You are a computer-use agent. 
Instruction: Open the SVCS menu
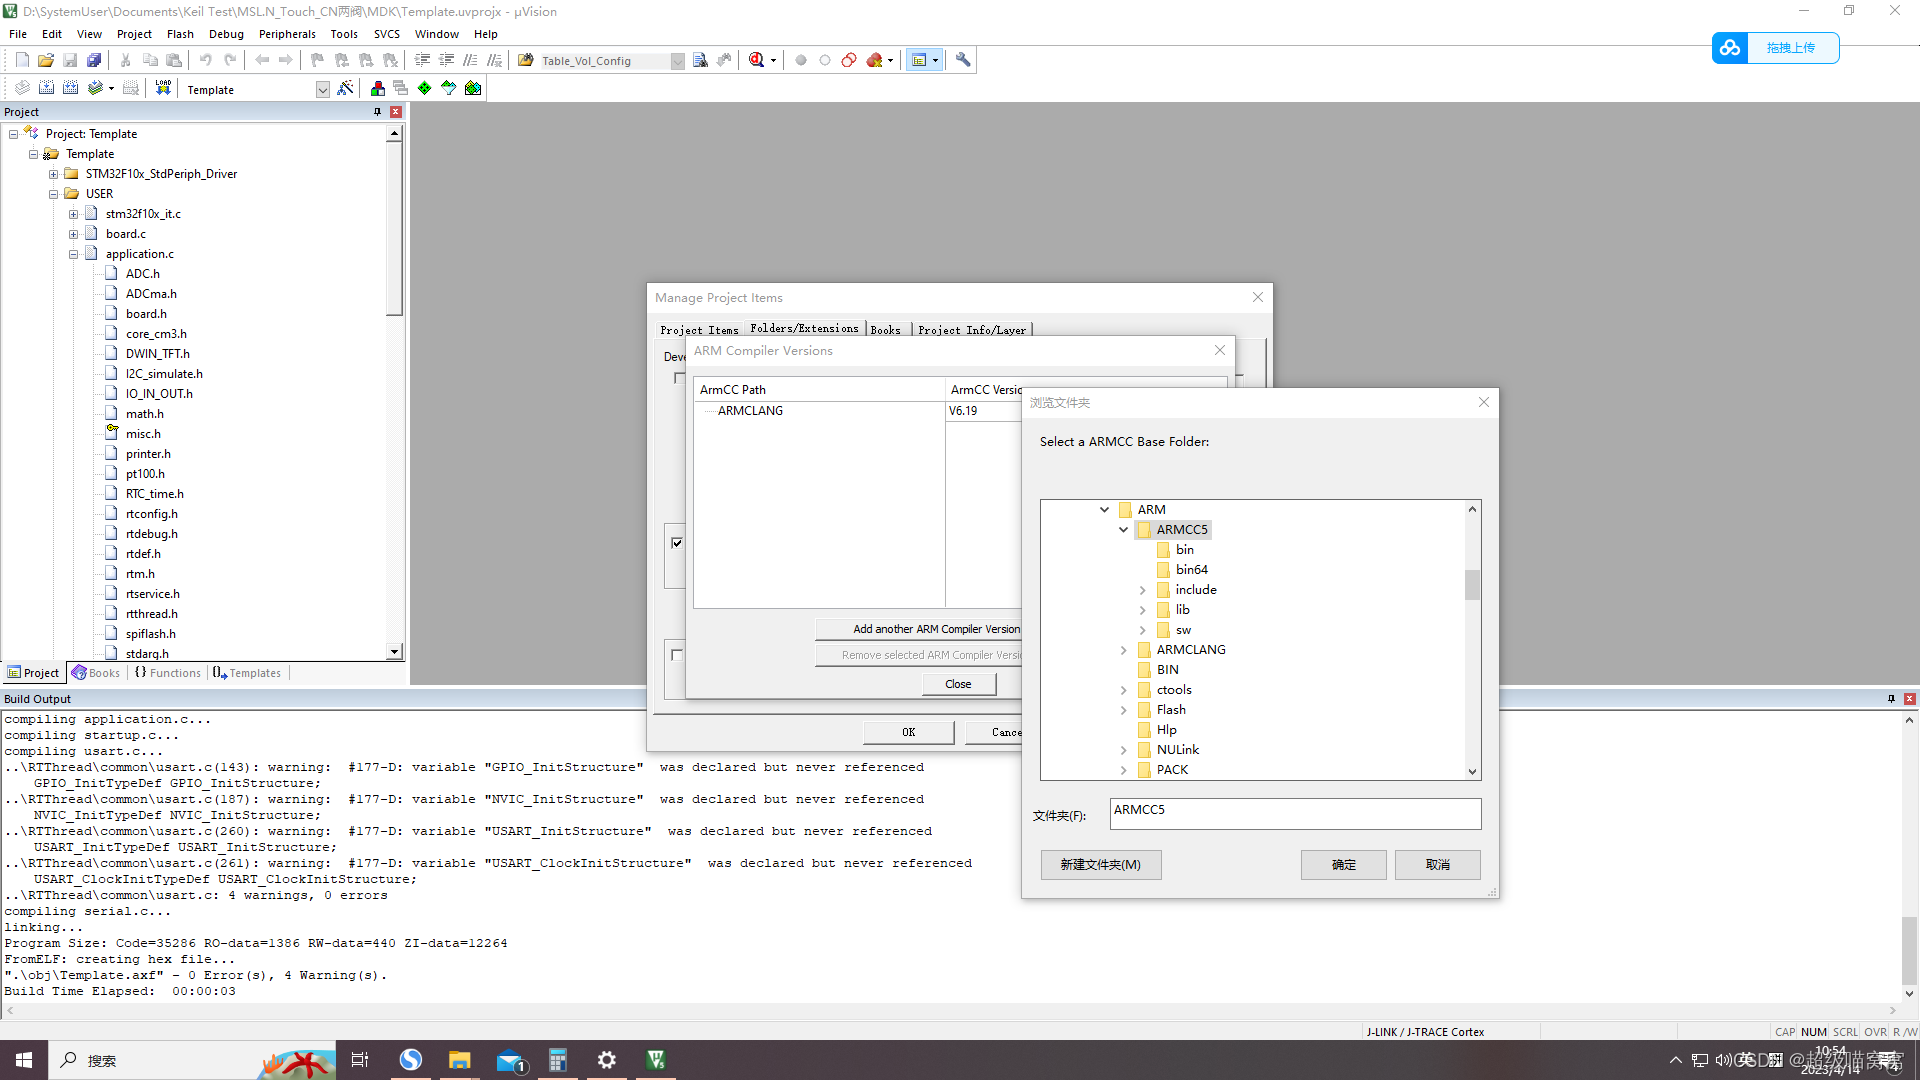coord(387,34)
